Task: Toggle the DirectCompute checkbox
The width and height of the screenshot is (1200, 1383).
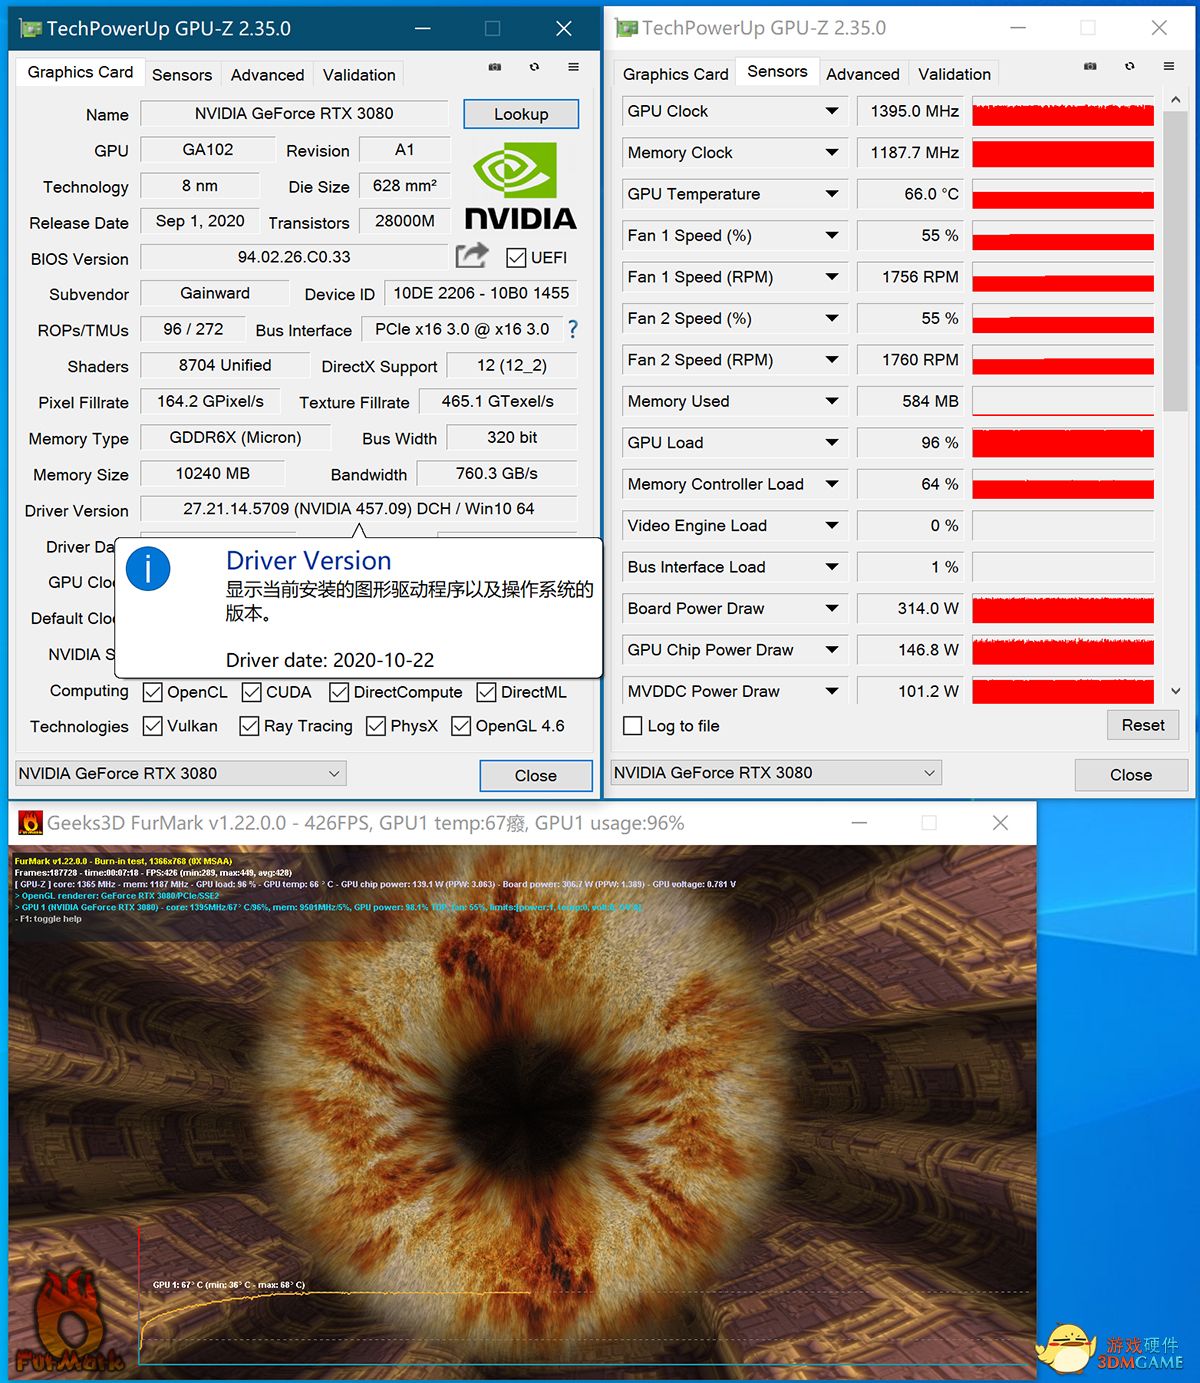Action: pyautogui.click(x=339, y=692)
